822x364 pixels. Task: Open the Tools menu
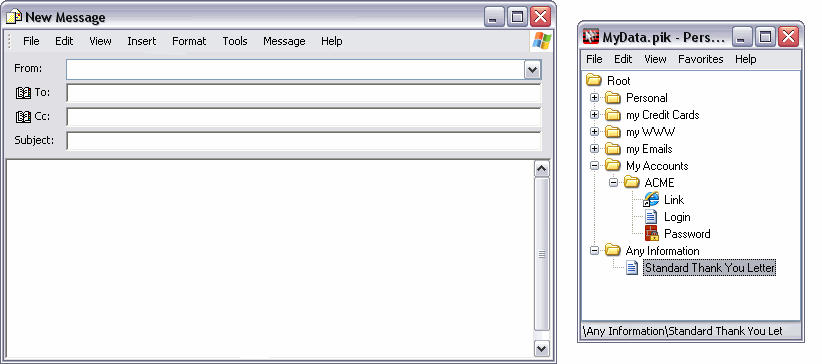coord(234,41)
